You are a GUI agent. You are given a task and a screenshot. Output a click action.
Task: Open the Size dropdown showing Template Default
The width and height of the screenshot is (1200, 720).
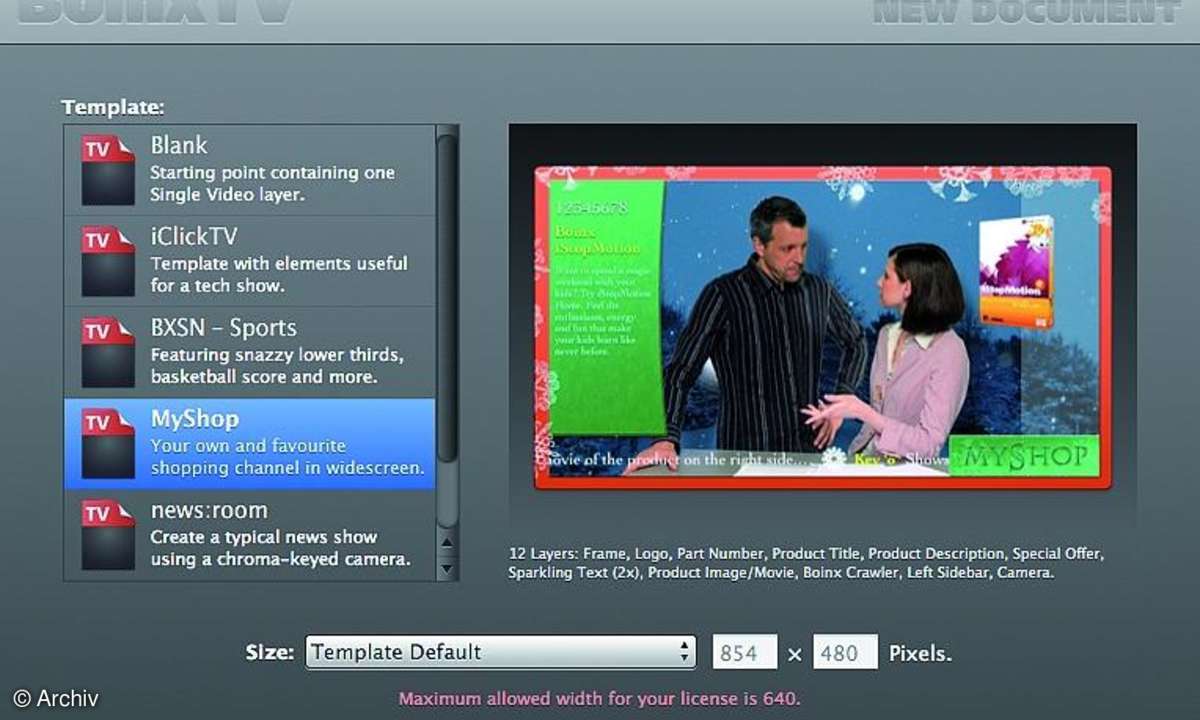click(500, 652)
